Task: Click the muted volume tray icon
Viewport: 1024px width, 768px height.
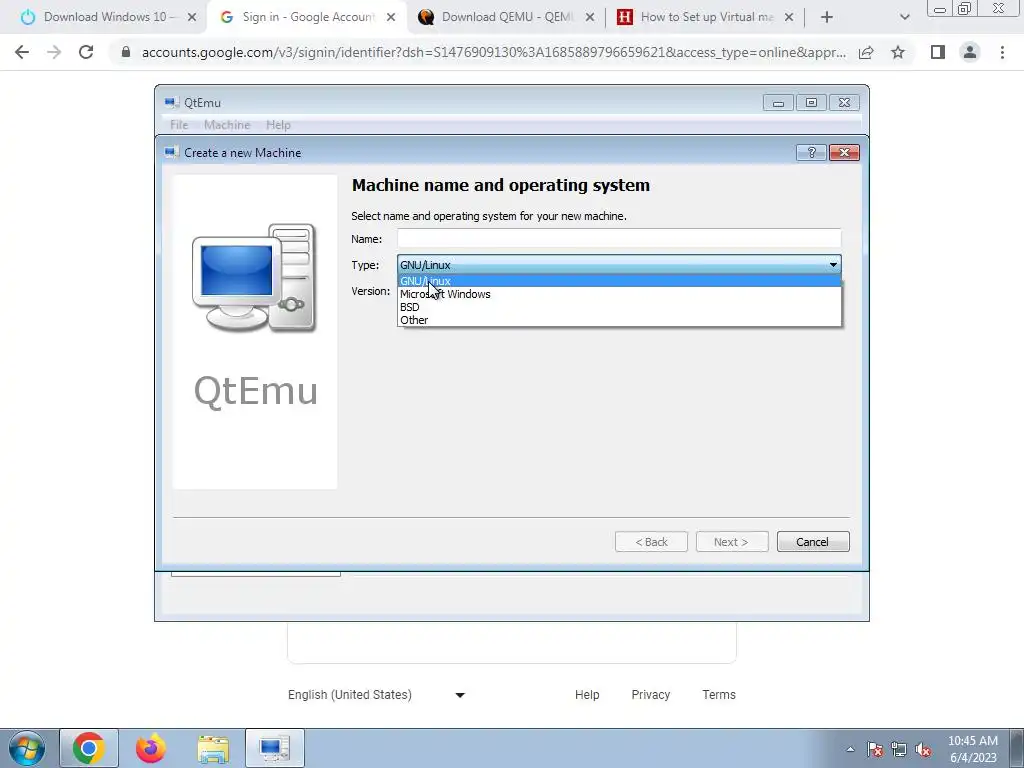Action: click(x=923, y=749)
